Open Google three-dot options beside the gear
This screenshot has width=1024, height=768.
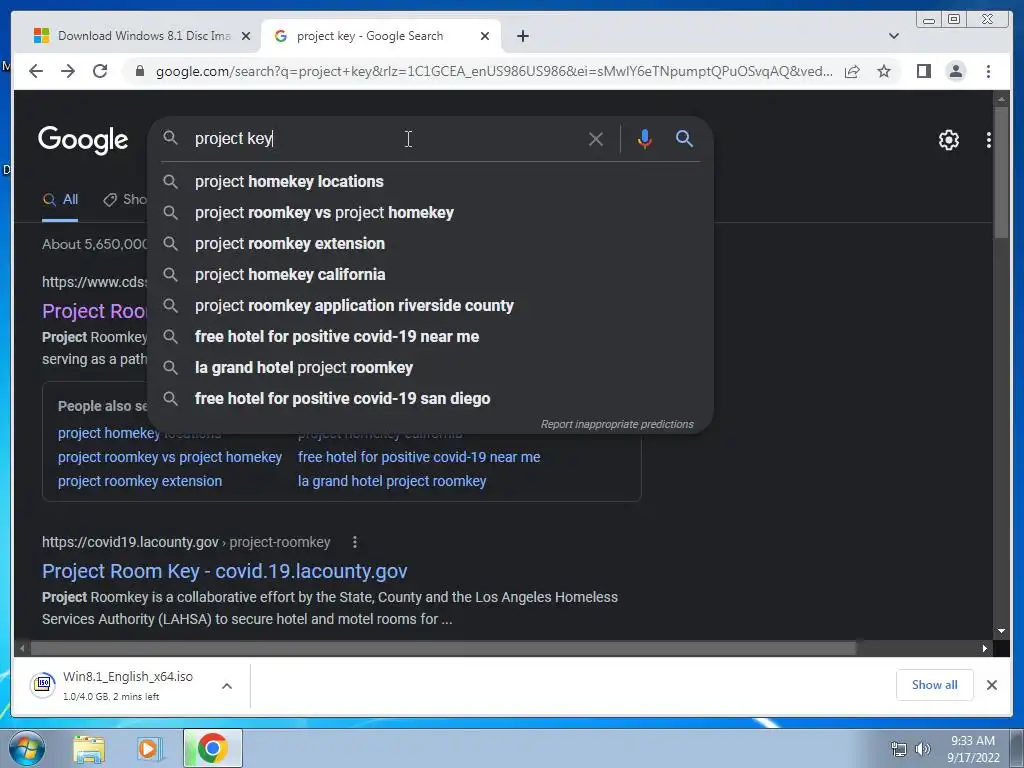[x=989, y=140]
